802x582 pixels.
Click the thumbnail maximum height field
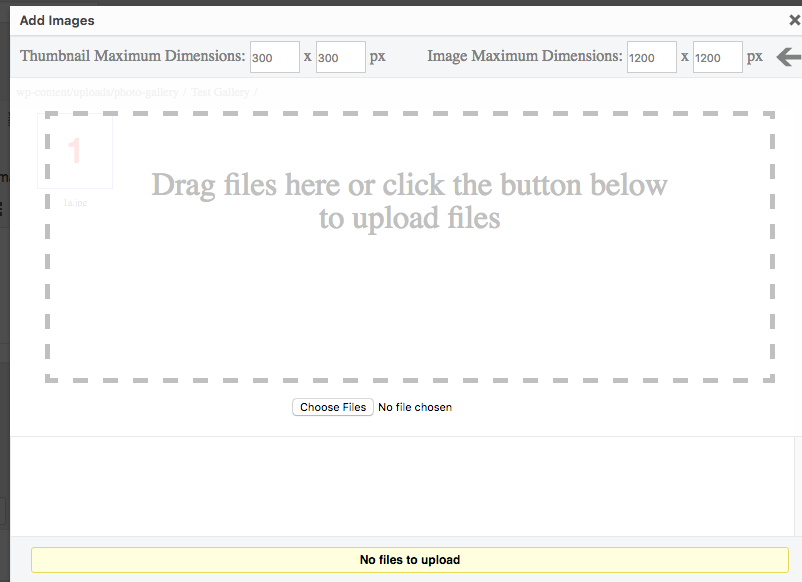[340, 57]
